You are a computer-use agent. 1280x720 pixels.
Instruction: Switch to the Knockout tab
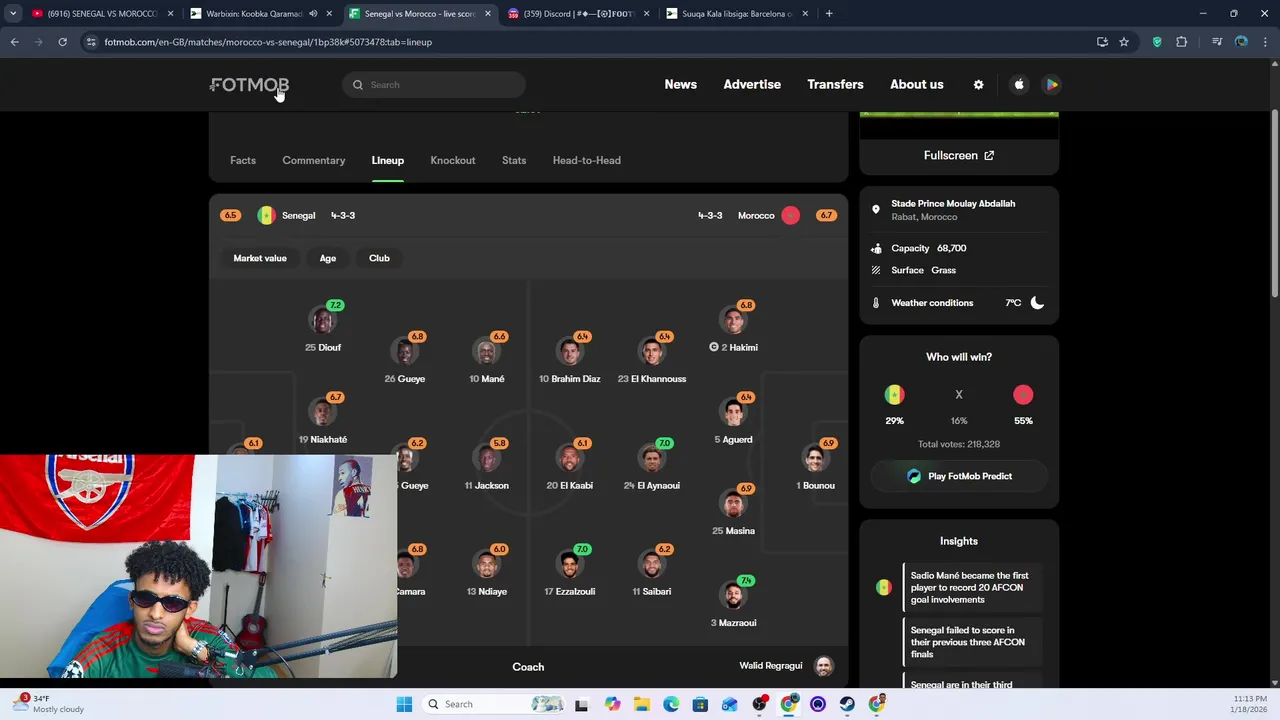(453, 160)
